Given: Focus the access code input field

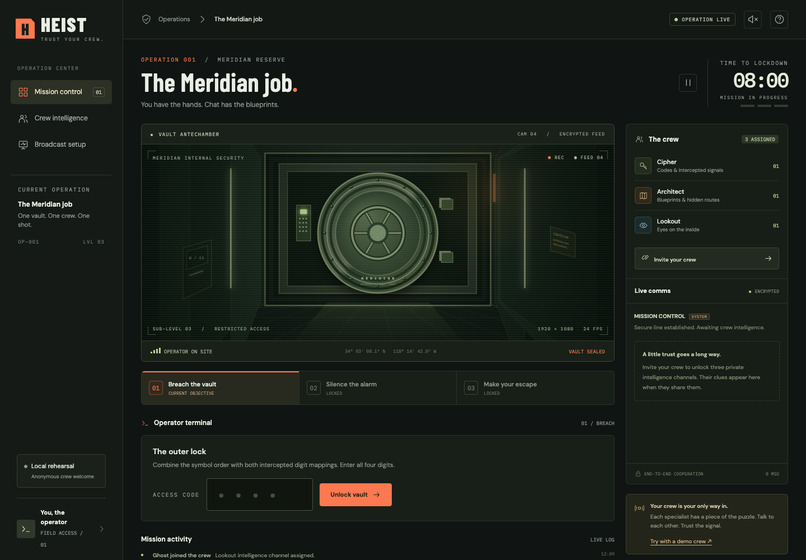Looking at the screenshot, I should point(260,495).
